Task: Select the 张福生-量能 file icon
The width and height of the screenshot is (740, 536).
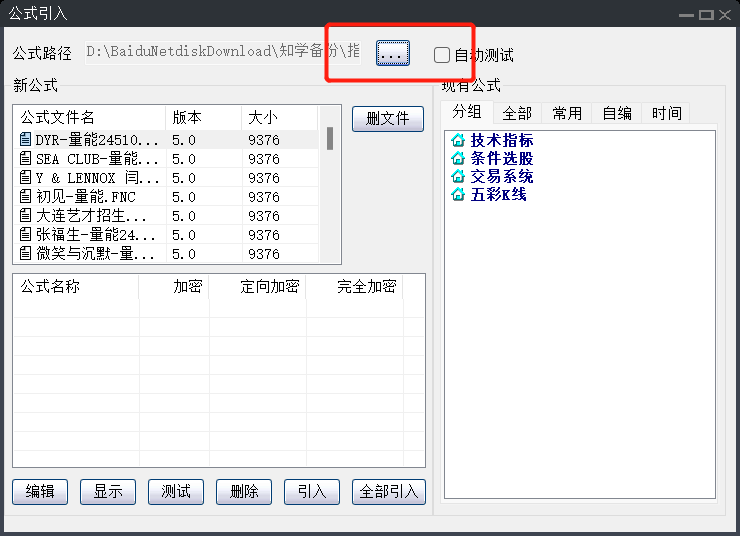Action: tap(26, 235)
